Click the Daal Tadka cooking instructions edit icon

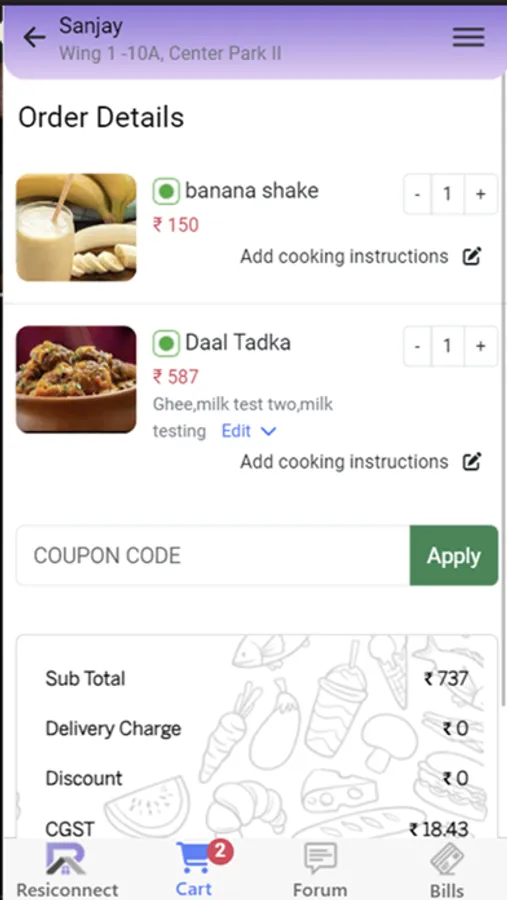coord(472,461)
